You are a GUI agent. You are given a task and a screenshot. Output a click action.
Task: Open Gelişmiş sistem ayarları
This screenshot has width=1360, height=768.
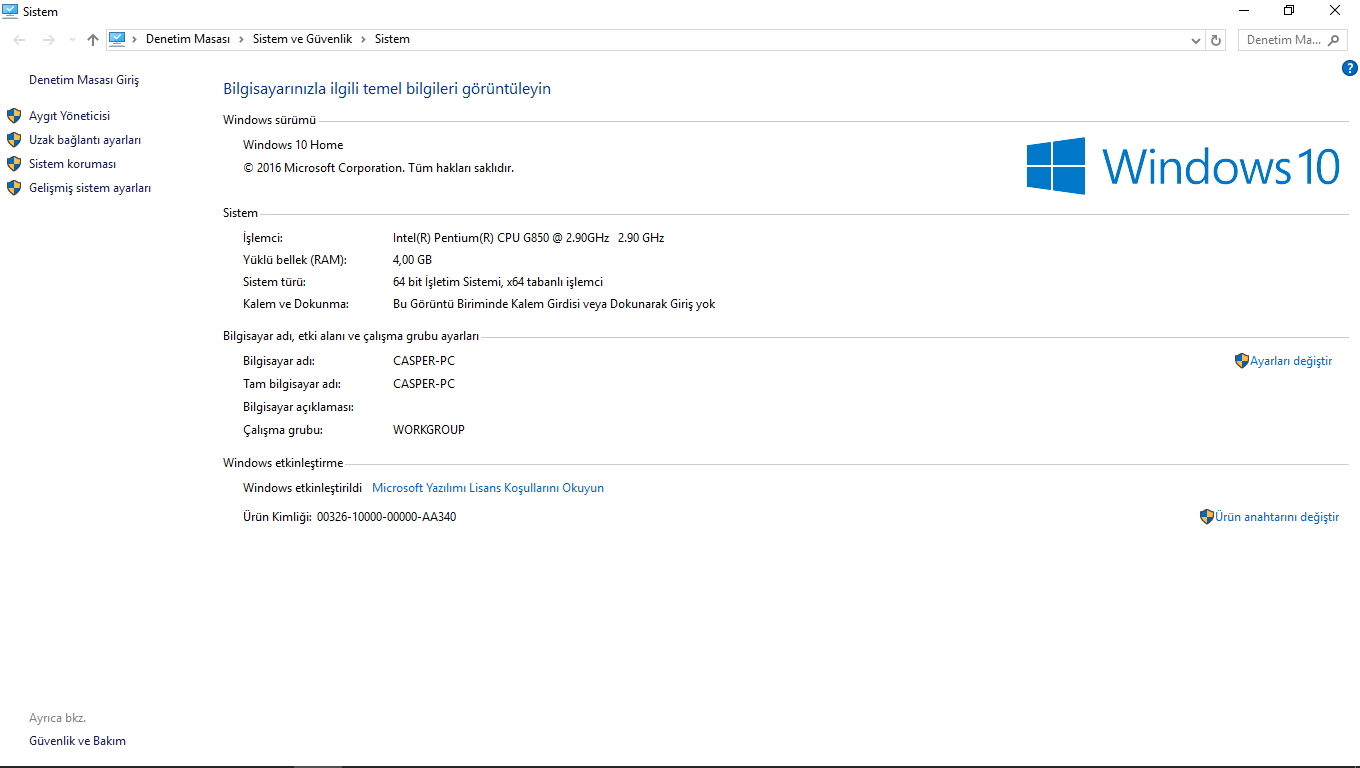(90, 188)
